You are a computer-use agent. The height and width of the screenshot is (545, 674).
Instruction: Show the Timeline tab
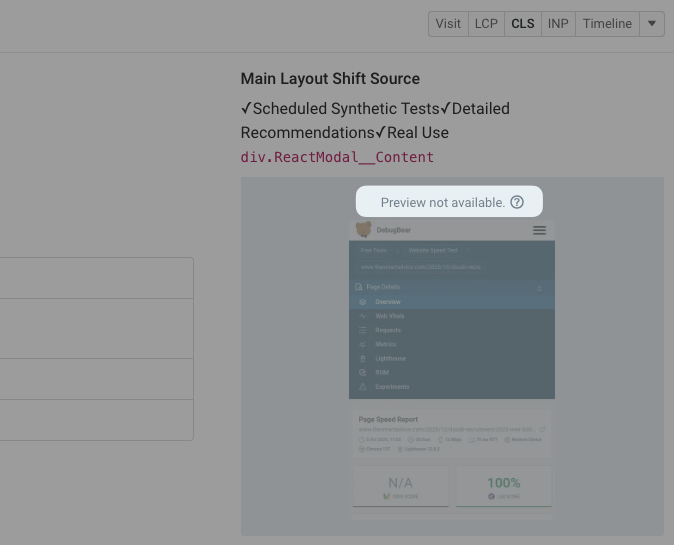coord(607,24)
